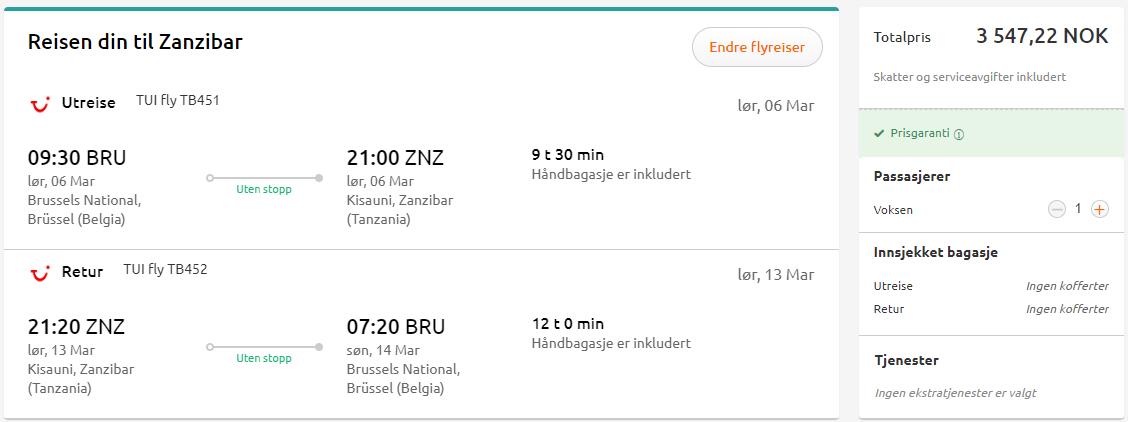
Task: Click the outbound Uten stopp route line
Action: pos(264,178)
